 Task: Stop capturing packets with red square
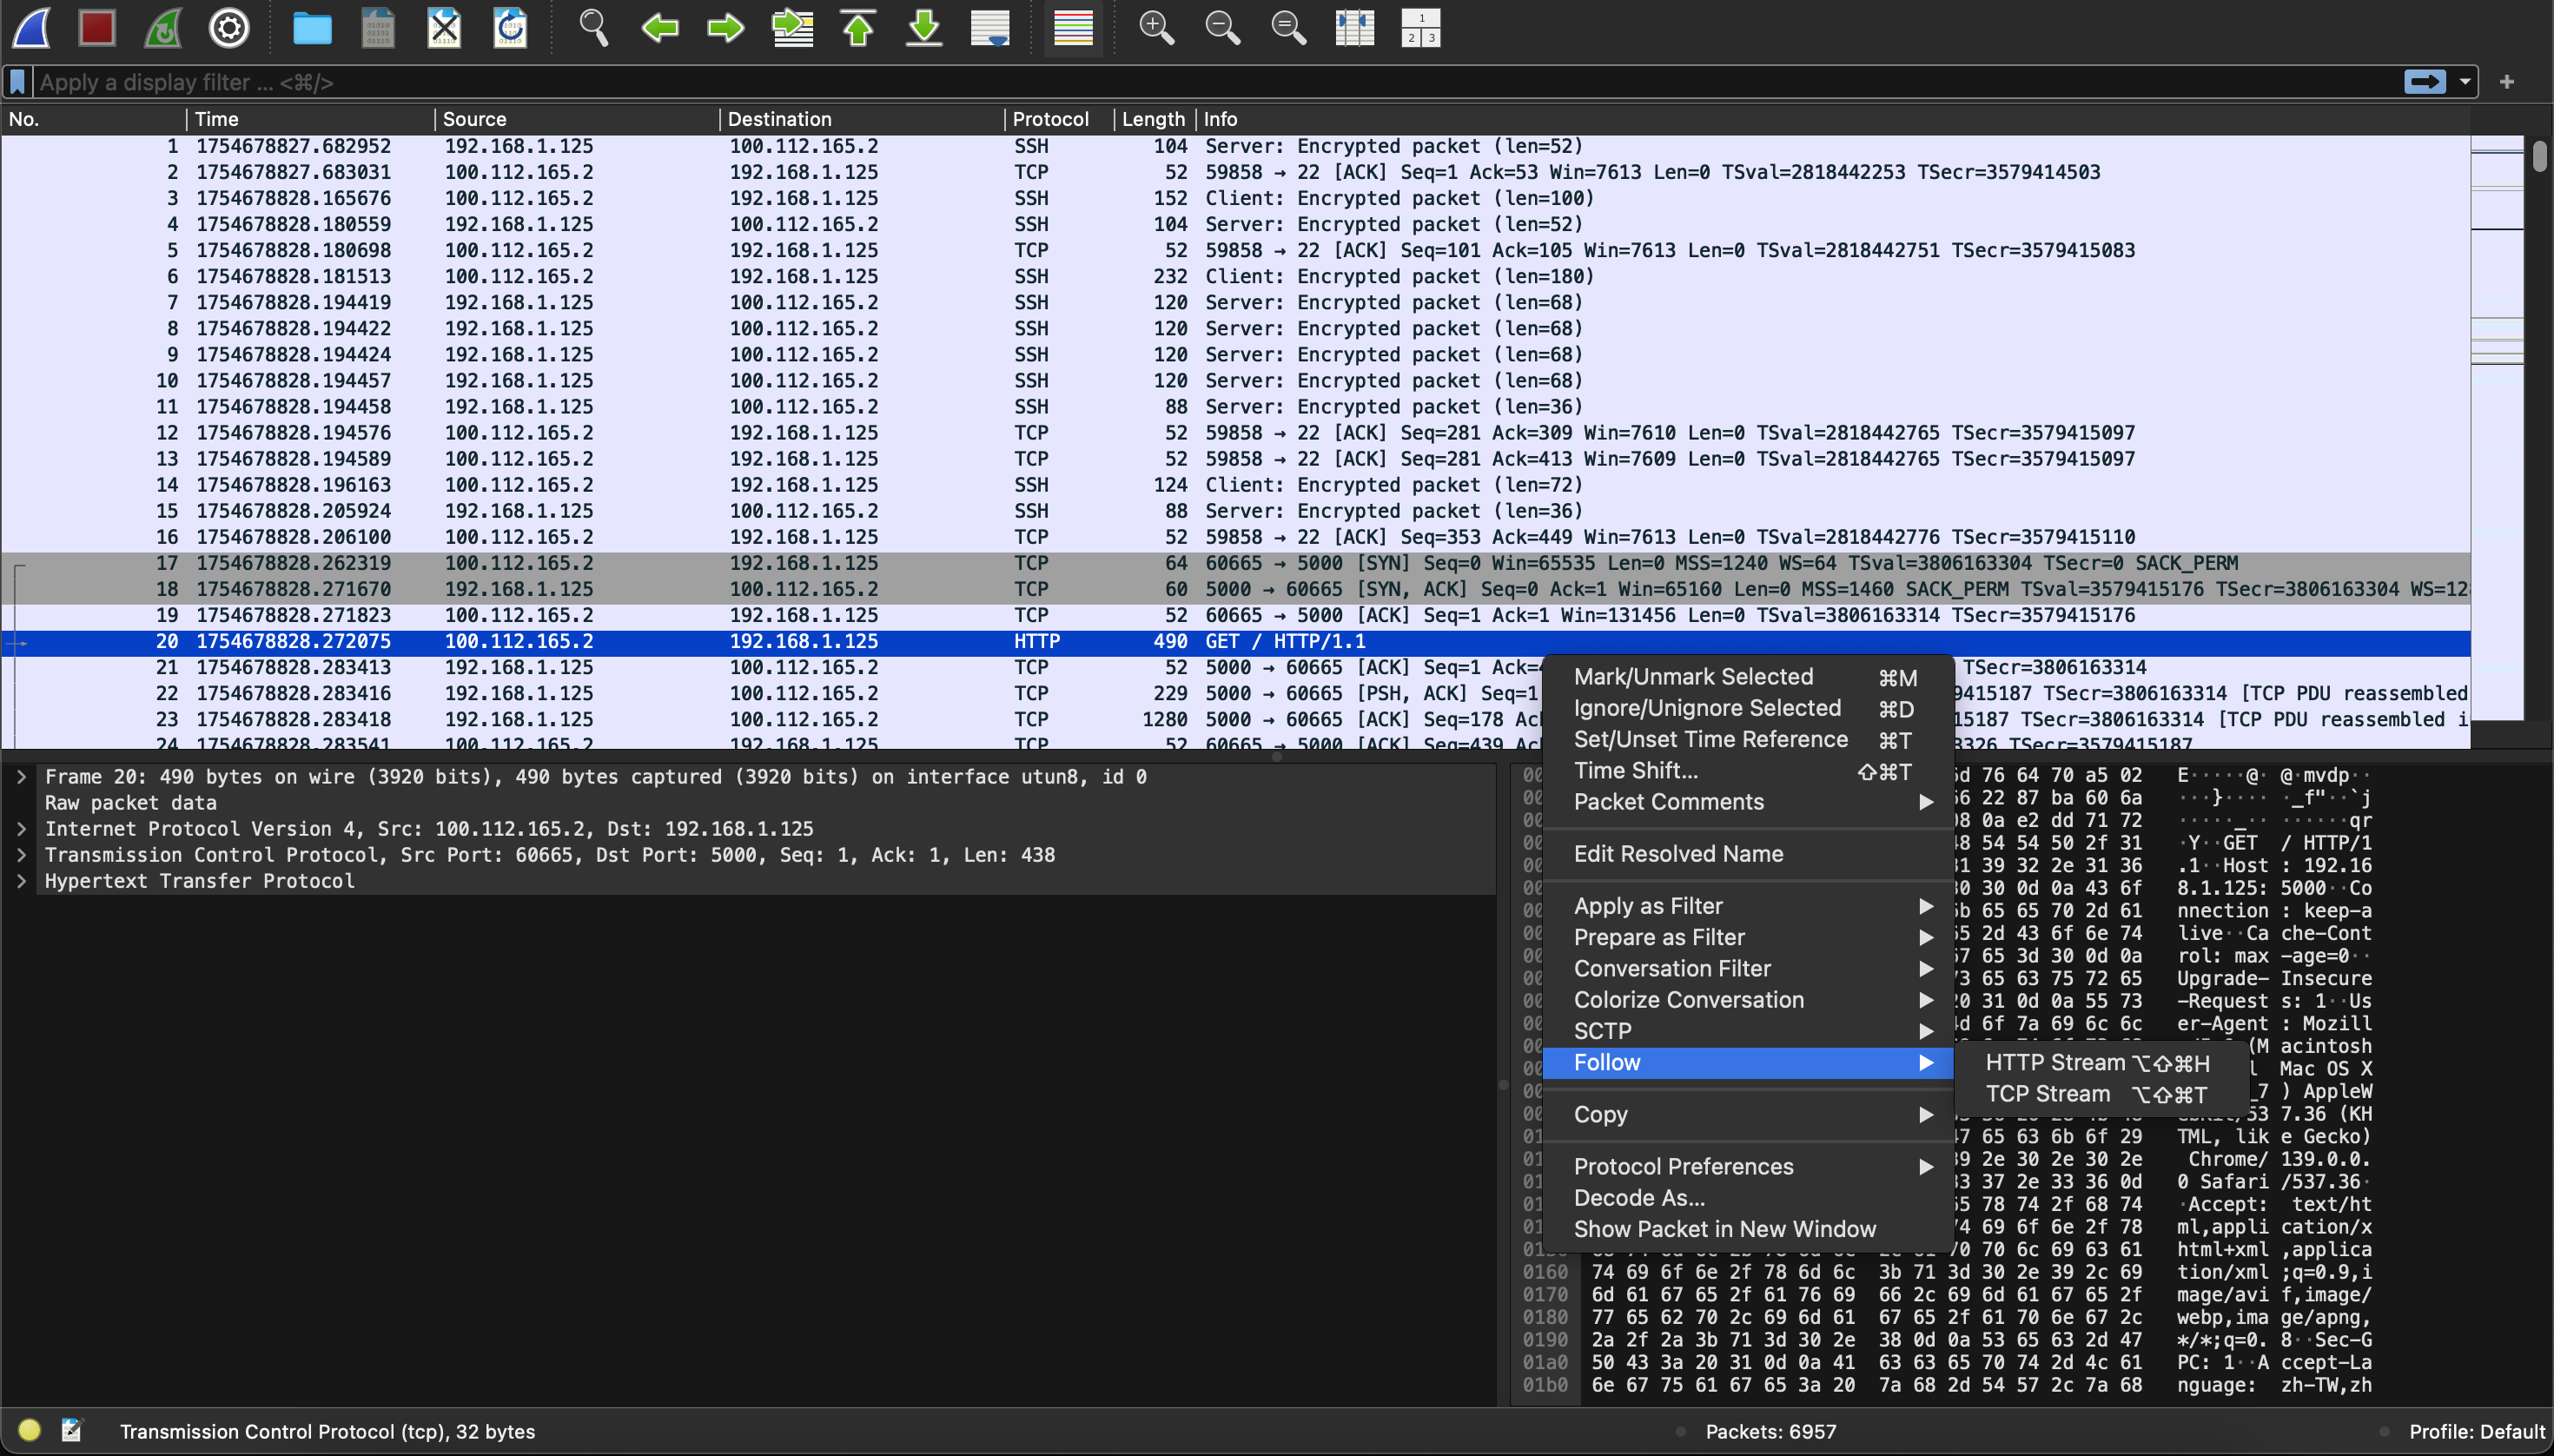pyautogui.click(x=97, y=28)
